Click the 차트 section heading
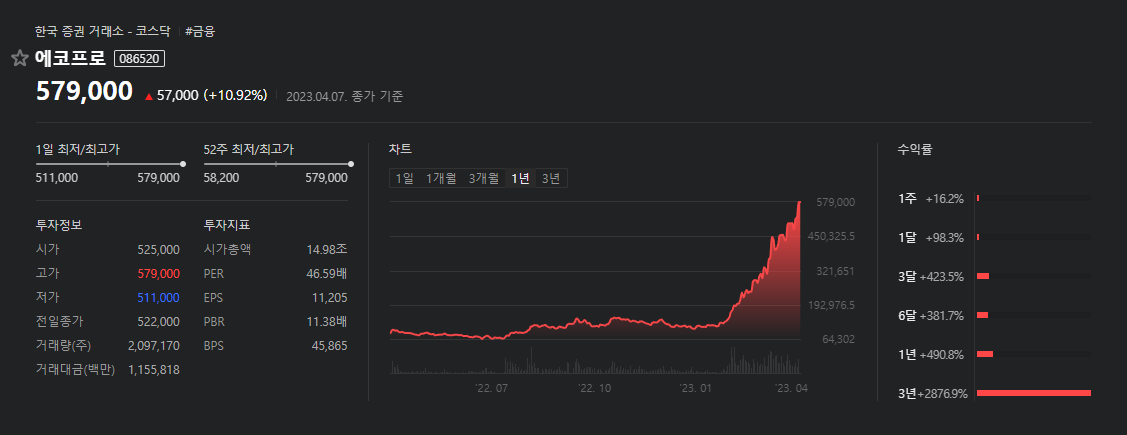Screen dimensions: 1127x435 (x=400, y=150)
